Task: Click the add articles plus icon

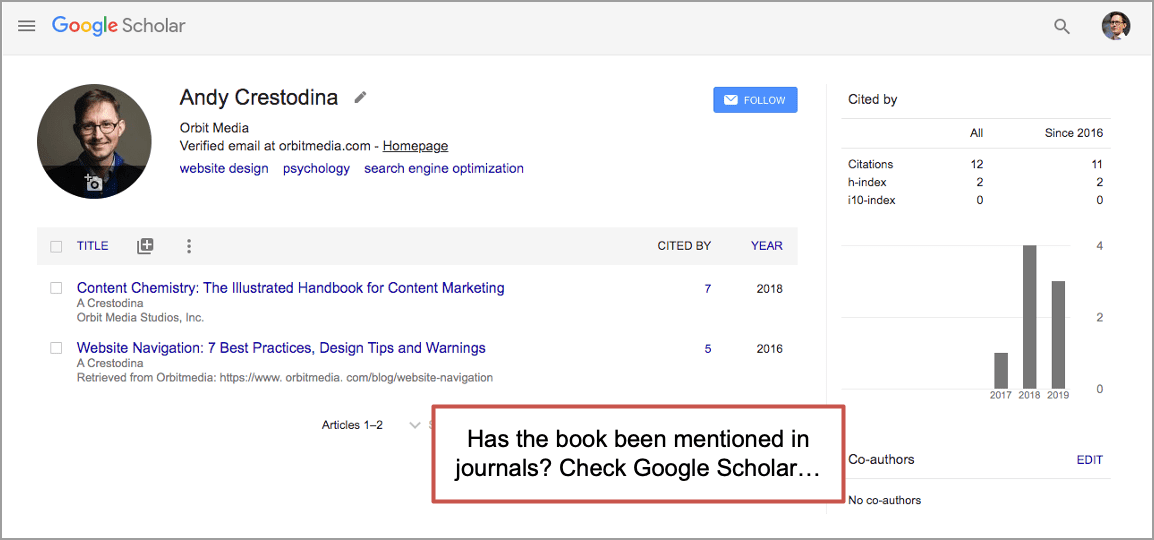Action: (x=145, y=246)
